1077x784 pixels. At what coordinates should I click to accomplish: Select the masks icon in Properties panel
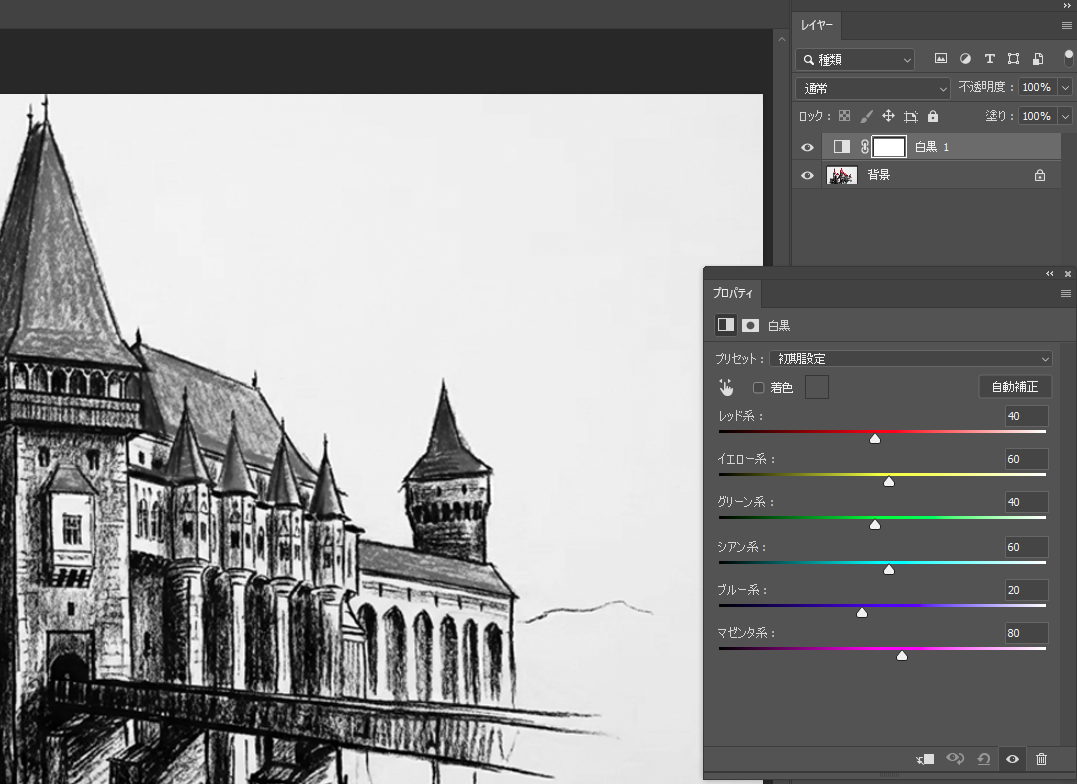pyautogui.click(x=750, y=325)
